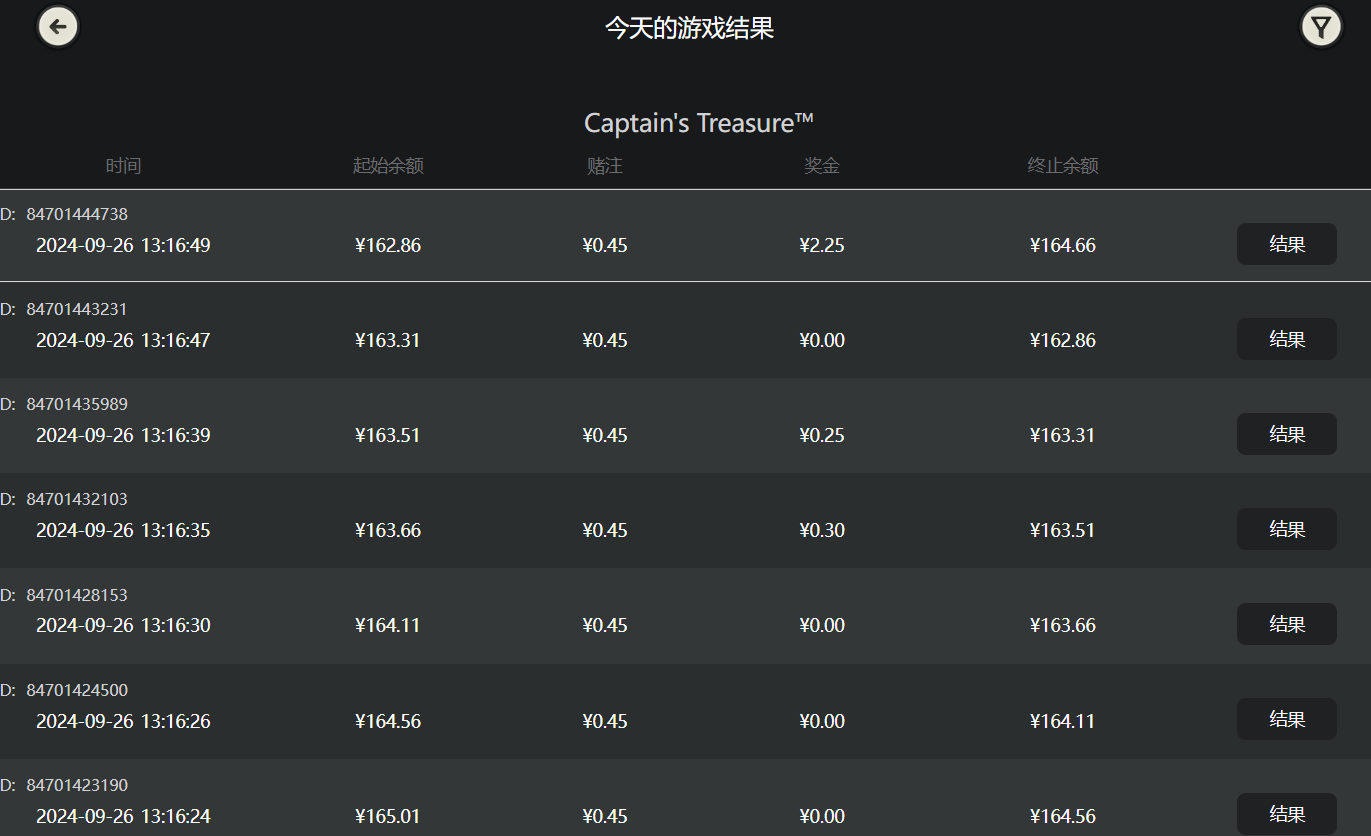Click the ¥2.25 prize amount
Screen dimensions: 1371x836
(822, 245)
